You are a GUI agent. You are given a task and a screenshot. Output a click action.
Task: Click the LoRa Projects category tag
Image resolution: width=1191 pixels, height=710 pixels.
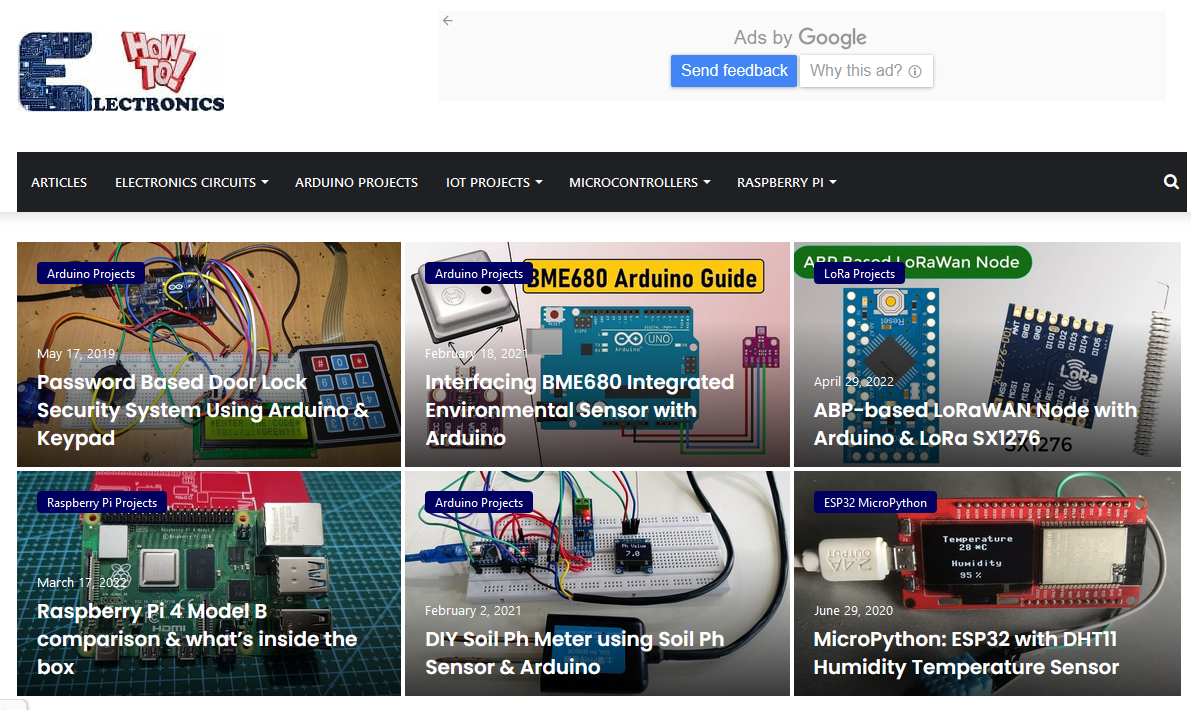(x=859, y=273)
